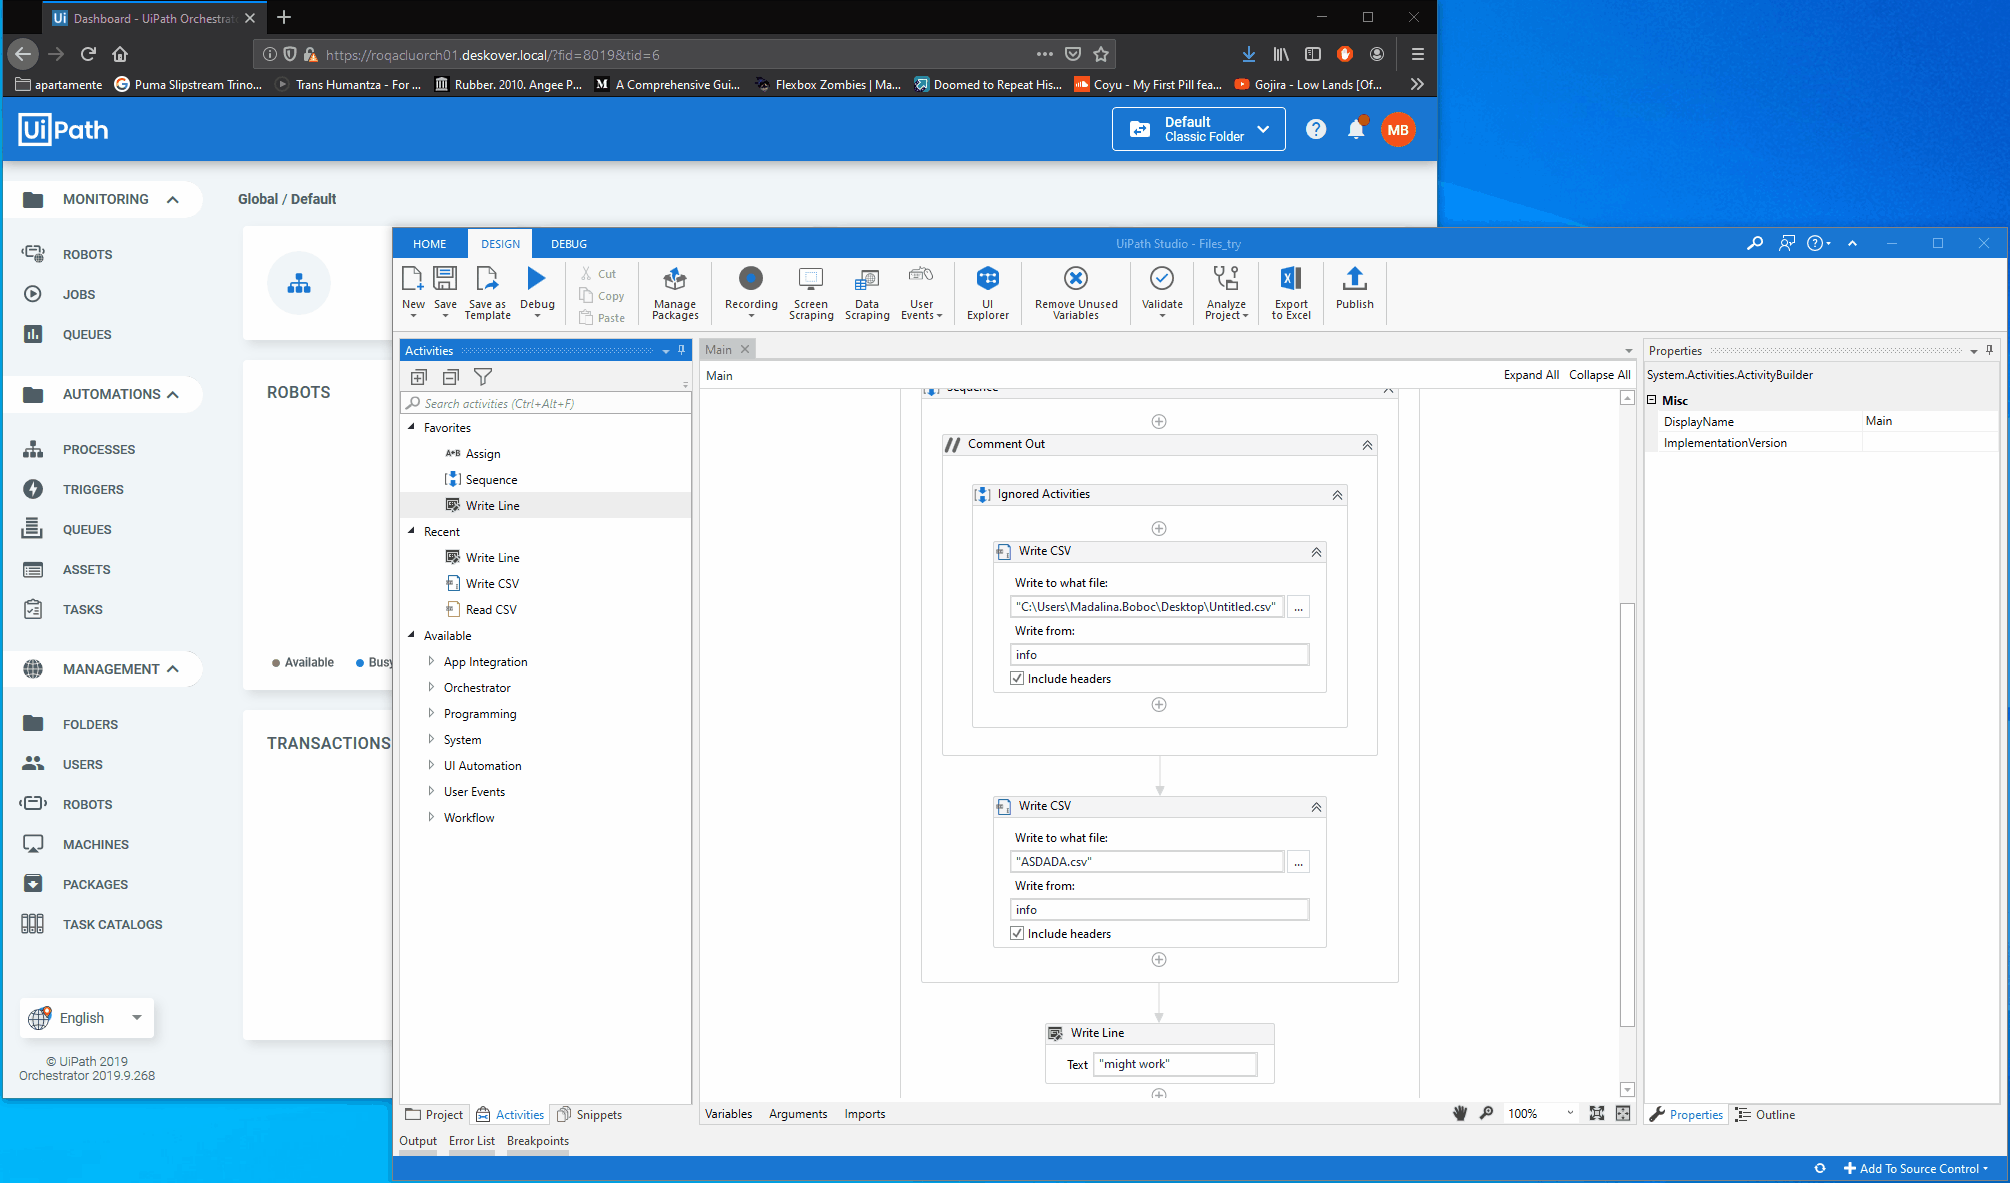The image size is (2010, 1183).
Task: Click the Publish icon in the ribbon
Action: [x=1354, y=280]
